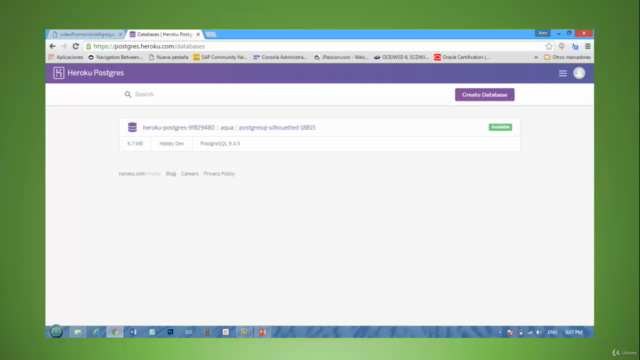Click the ENG language indicator in tray
The height and width of the screenshot is (360, 640).
pos(552,332)
